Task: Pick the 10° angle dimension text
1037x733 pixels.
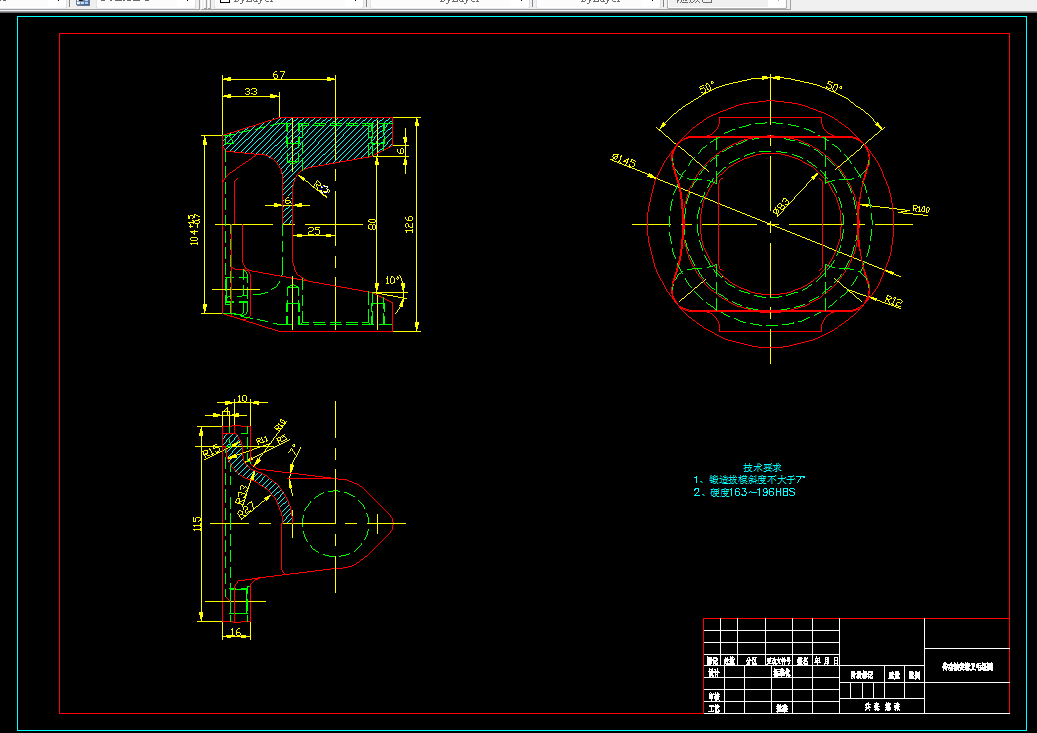Action: point(393,280)
